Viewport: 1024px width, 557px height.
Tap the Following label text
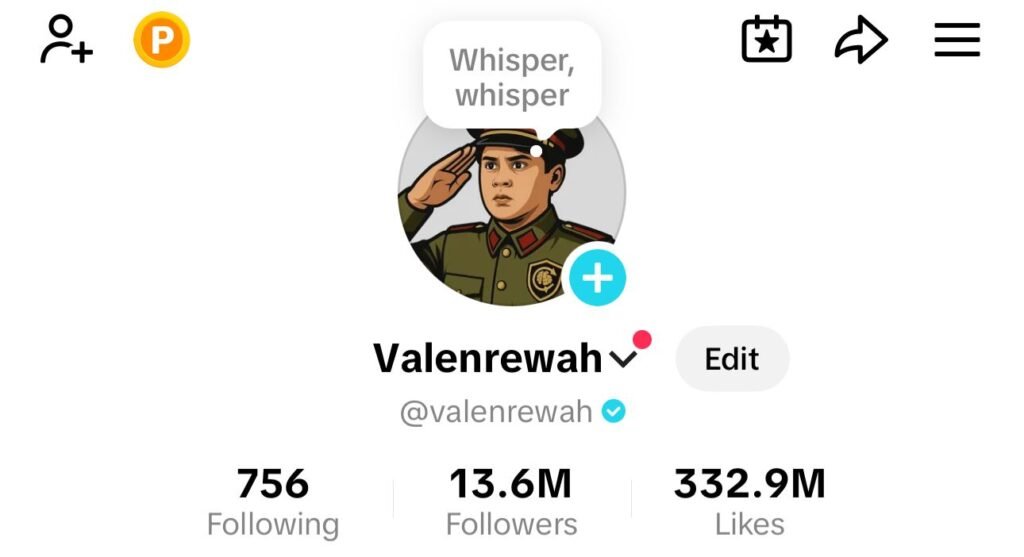coord(273,524)
